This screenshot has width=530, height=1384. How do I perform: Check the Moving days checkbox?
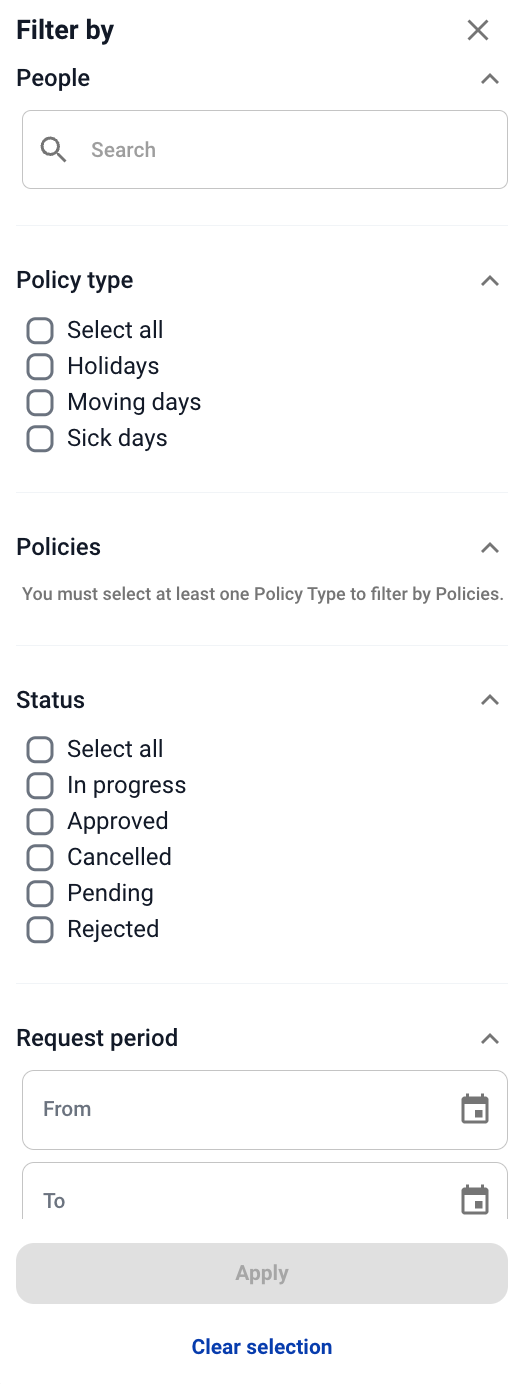pos(40,402)
